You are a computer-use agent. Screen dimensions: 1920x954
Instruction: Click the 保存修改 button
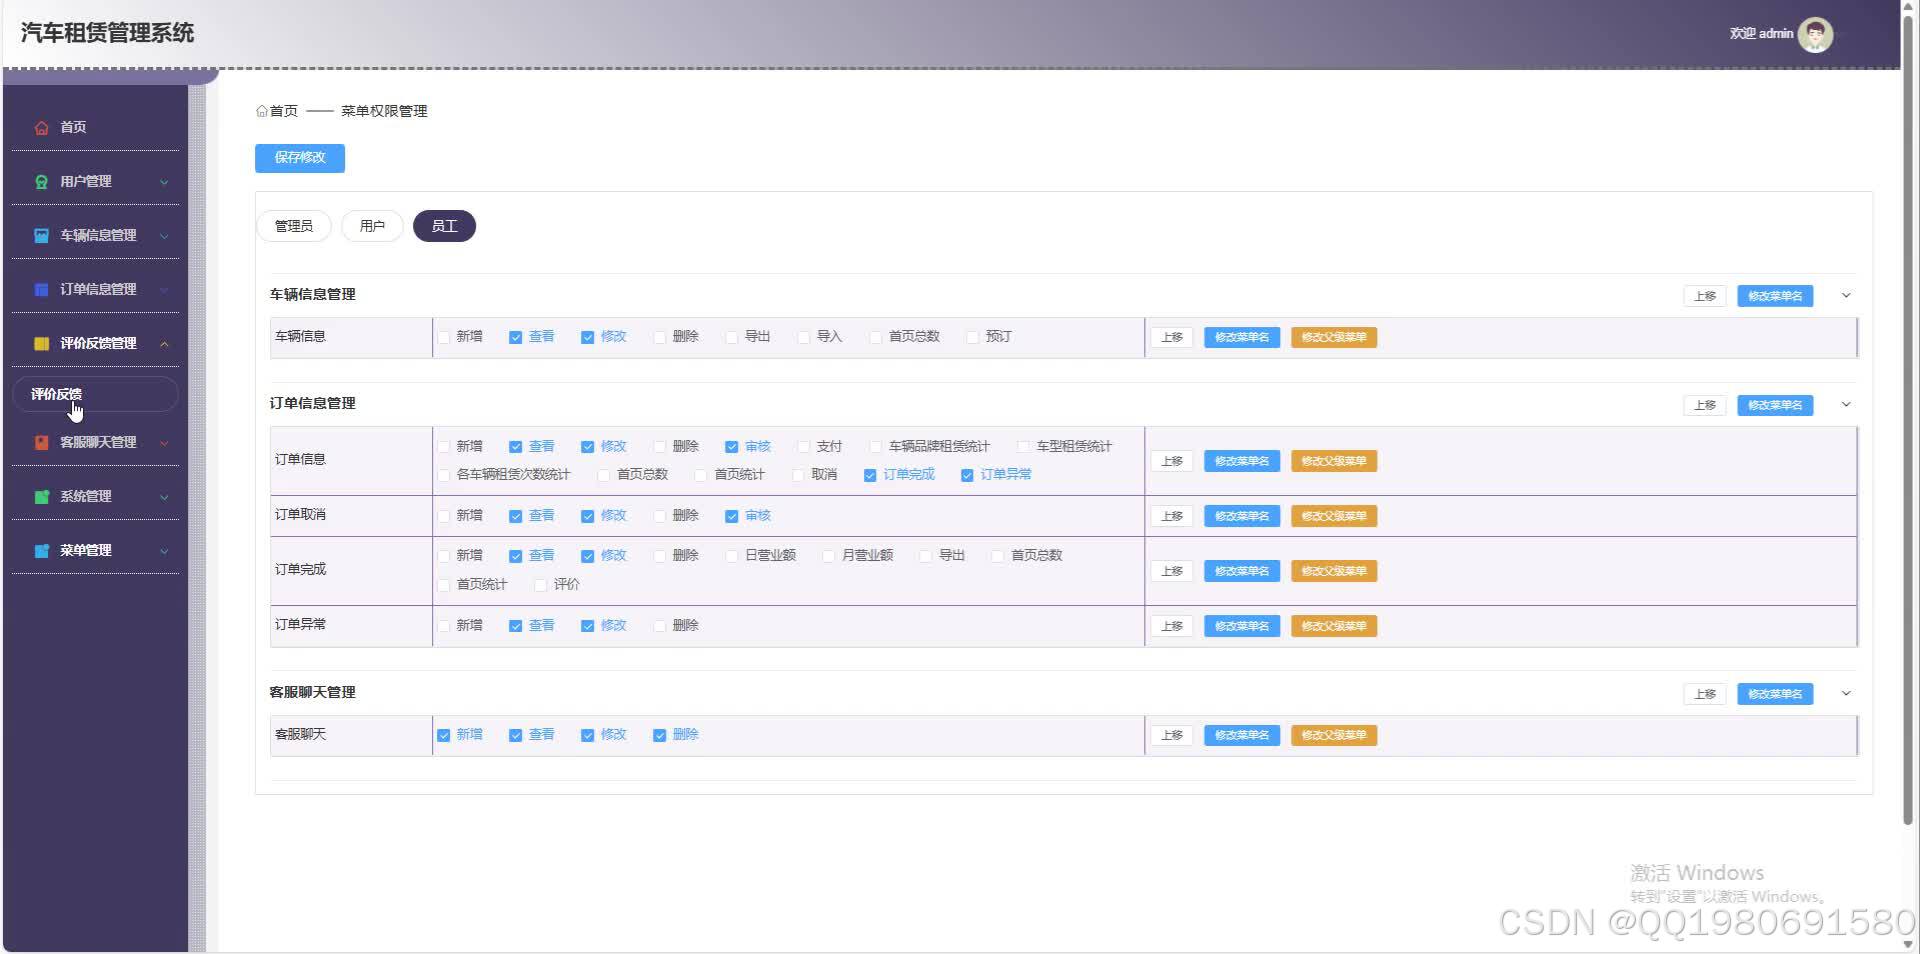tap(300, 158)
